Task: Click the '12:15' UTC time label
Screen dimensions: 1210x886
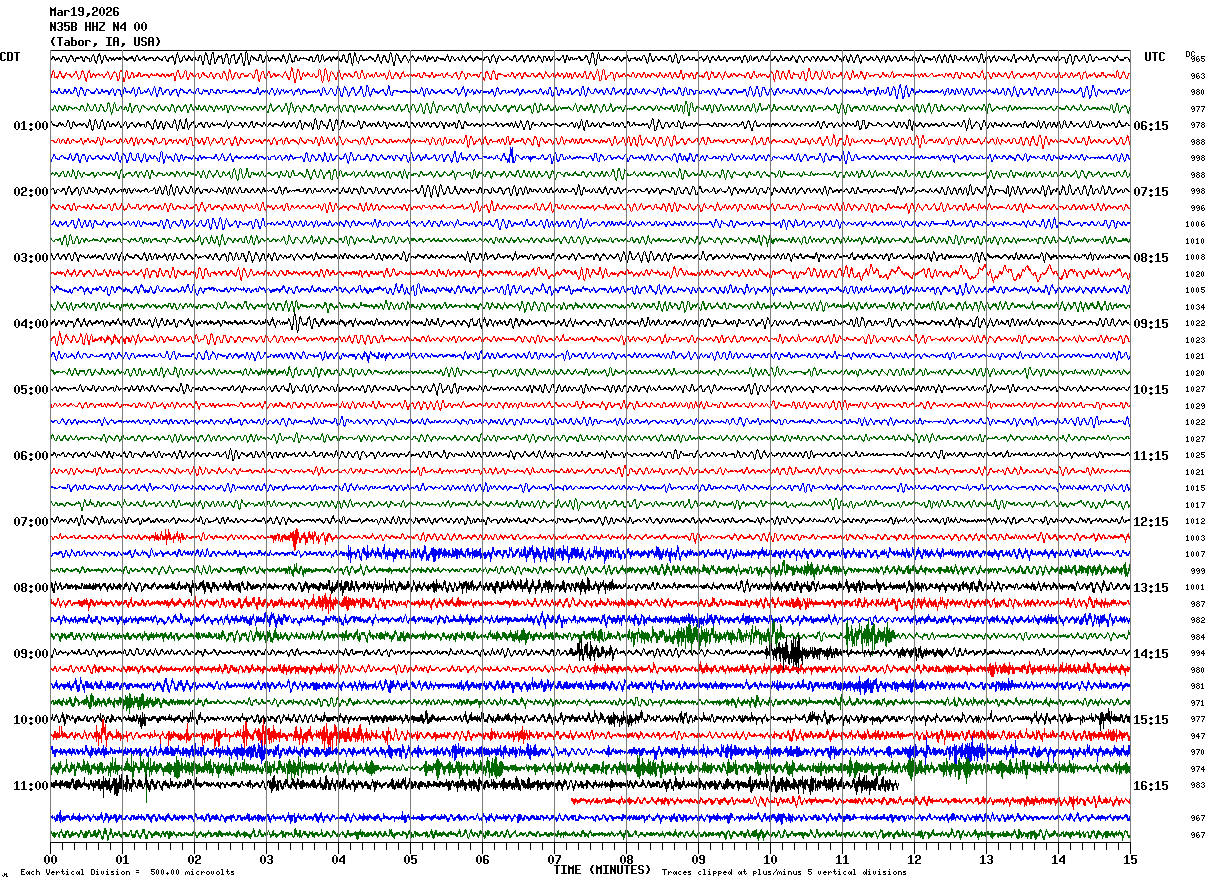Action: (x=1151, y=522)
